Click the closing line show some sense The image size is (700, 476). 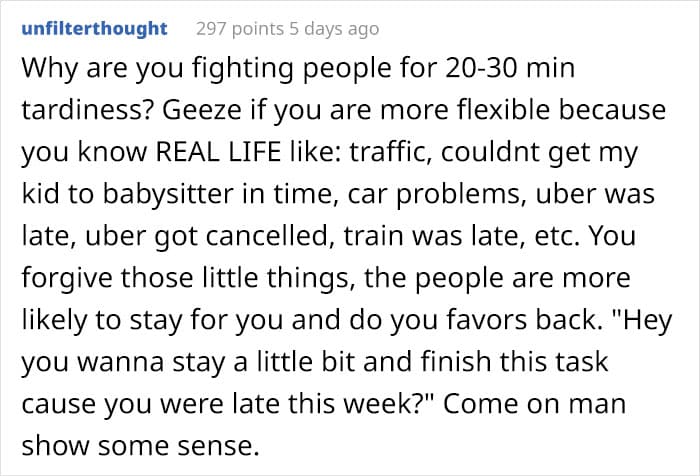coord(140,446)
